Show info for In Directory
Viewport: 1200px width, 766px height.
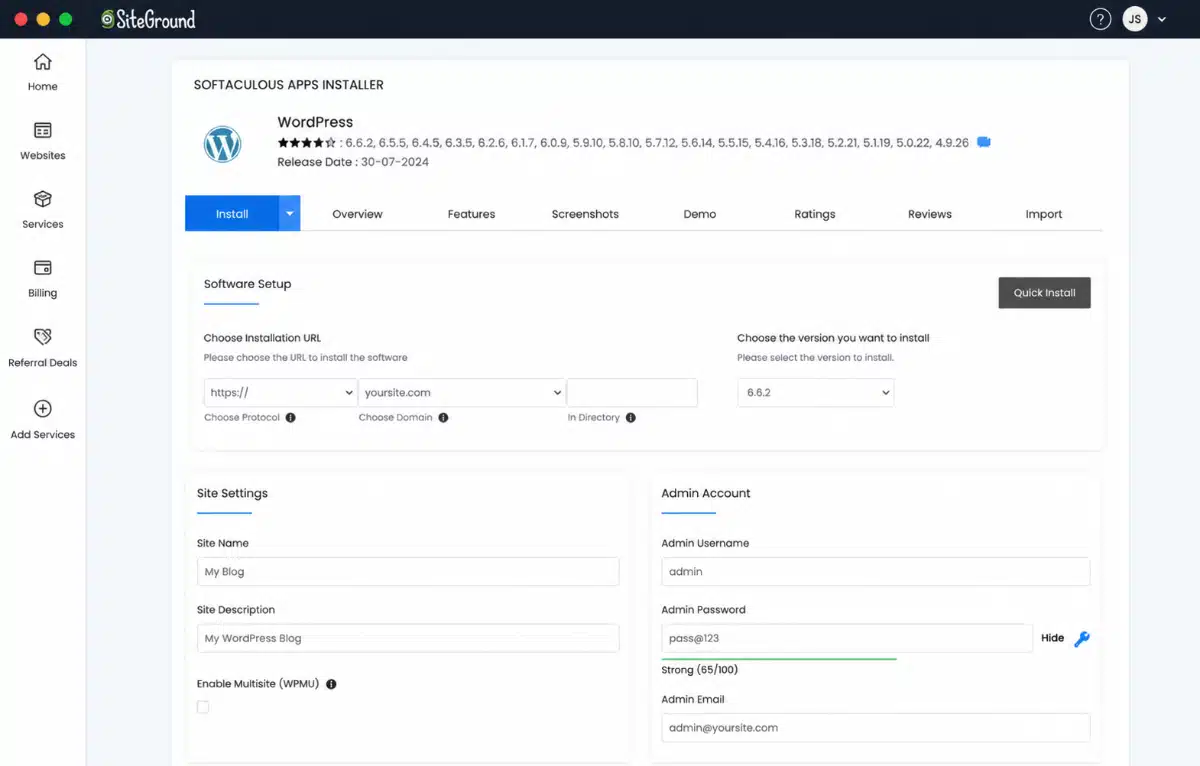(x=631, y=418)
